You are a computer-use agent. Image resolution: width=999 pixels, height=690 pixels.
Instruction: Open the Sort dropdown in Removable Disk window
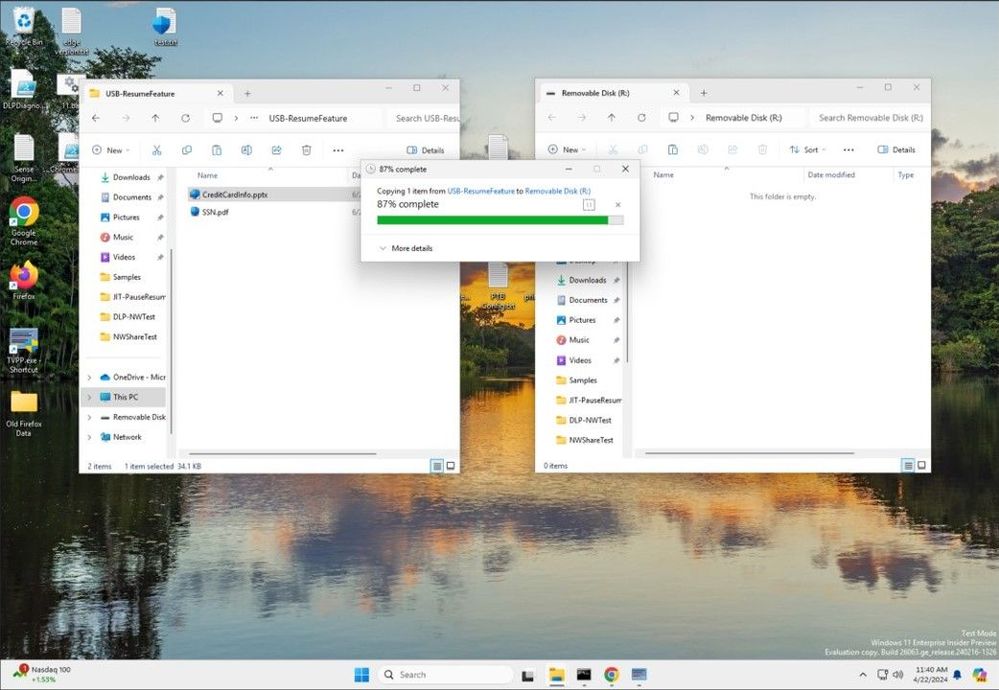click(807, 150)
